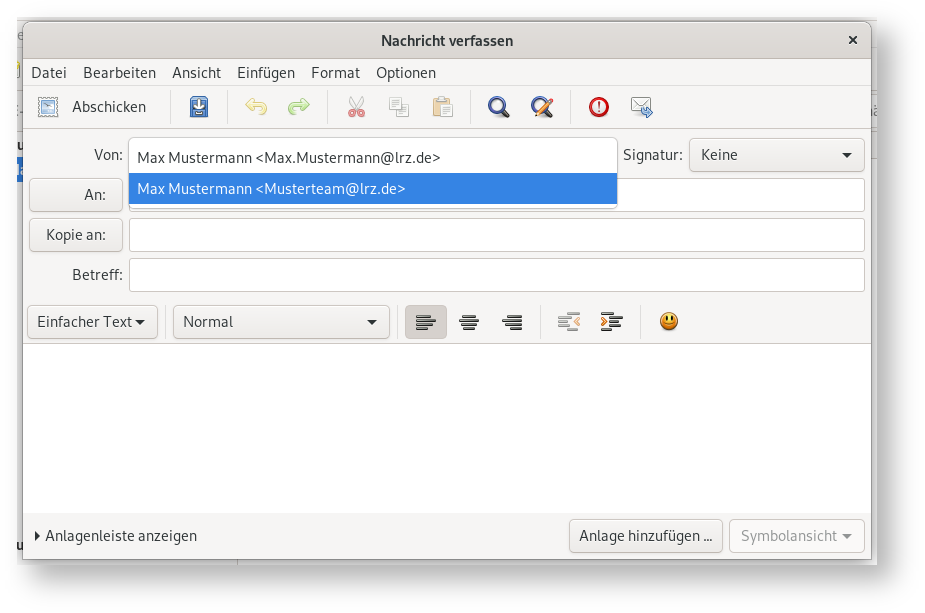Screen dimensions: 925x613
Task: Open the Einfacher Text format dropdown
Action: coord(92,322)
